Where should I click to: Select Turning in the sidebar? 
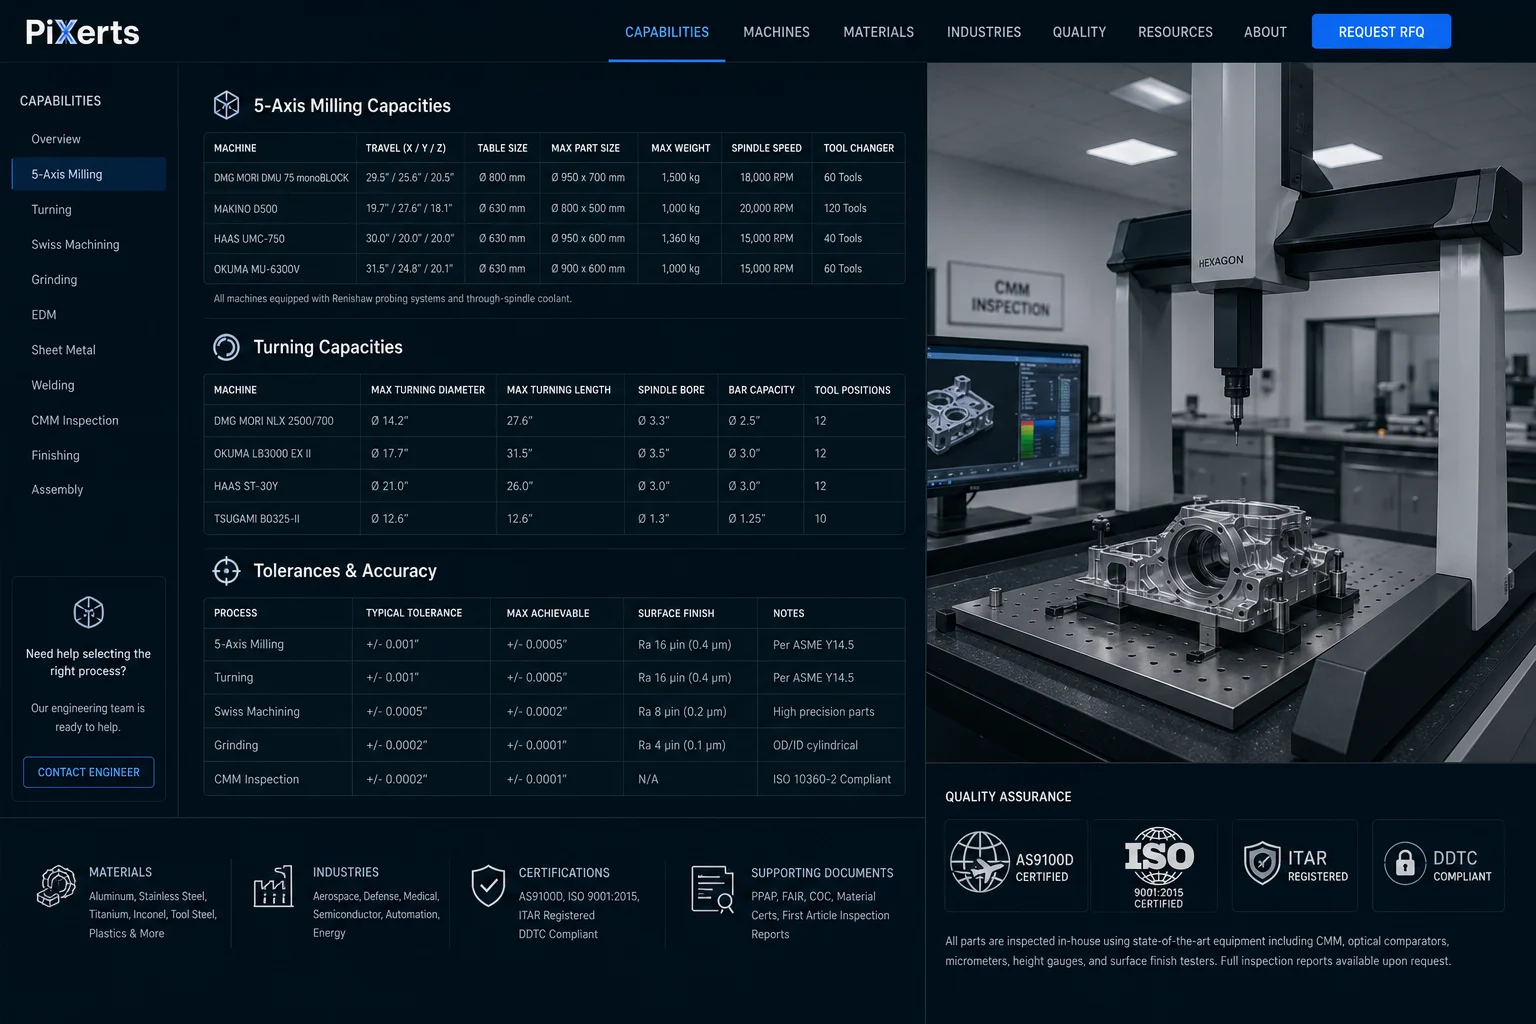pyautogui.click(x=51, y=210)
